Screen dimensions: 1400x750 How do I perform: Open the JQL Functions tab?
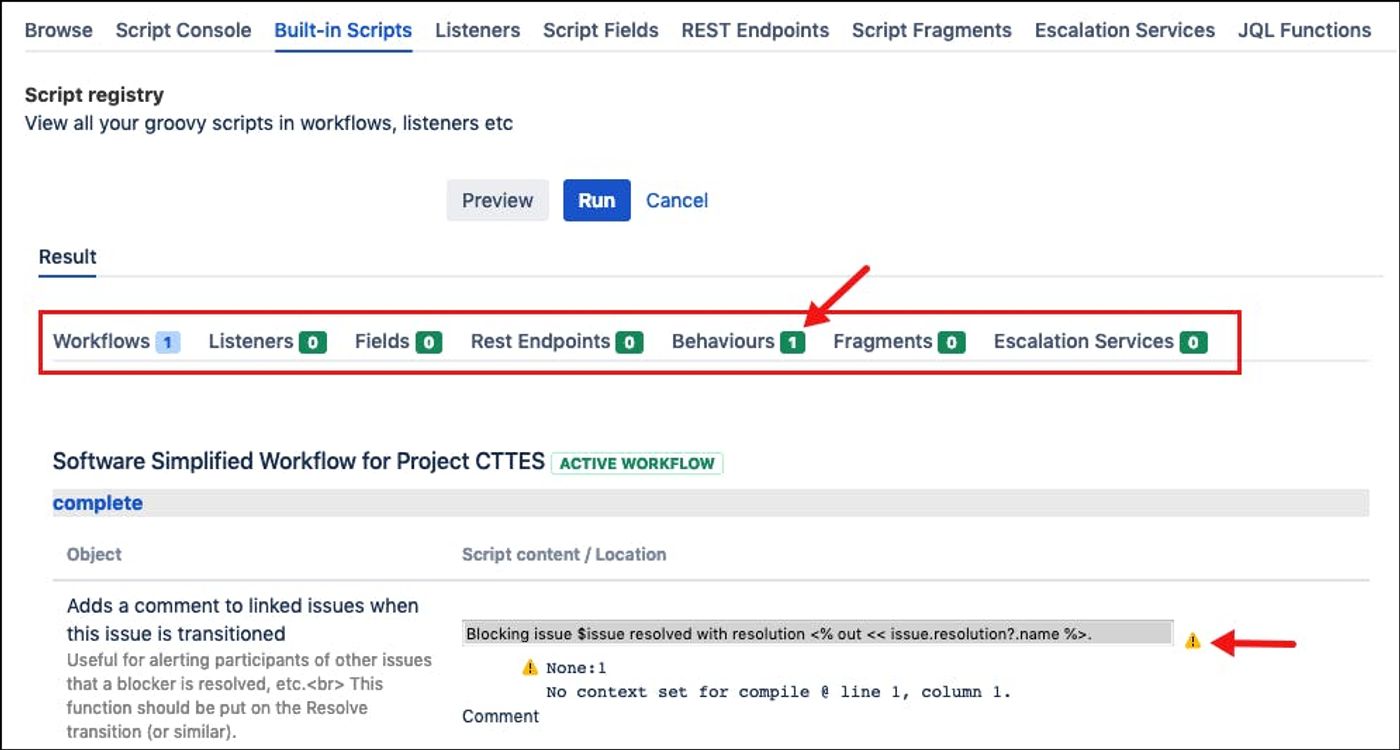(1305, 30)
